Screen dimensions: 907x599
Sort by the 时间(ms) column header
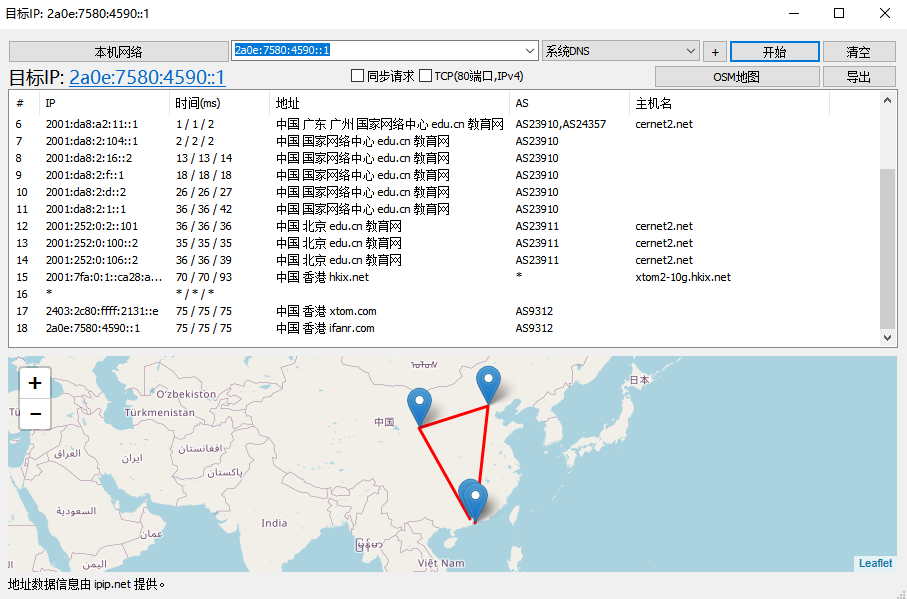click(x=197, y=103)
